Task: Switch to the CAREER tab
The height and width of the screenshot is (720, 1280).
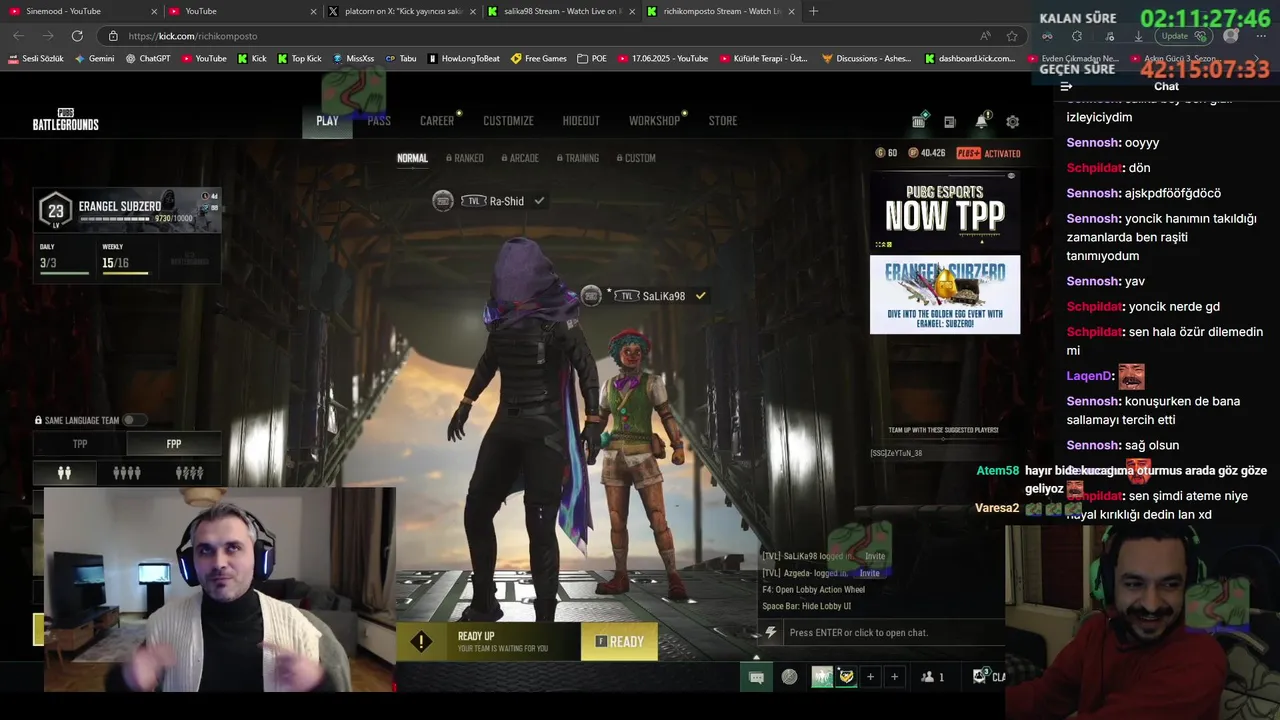Action: tap(437, 121)
